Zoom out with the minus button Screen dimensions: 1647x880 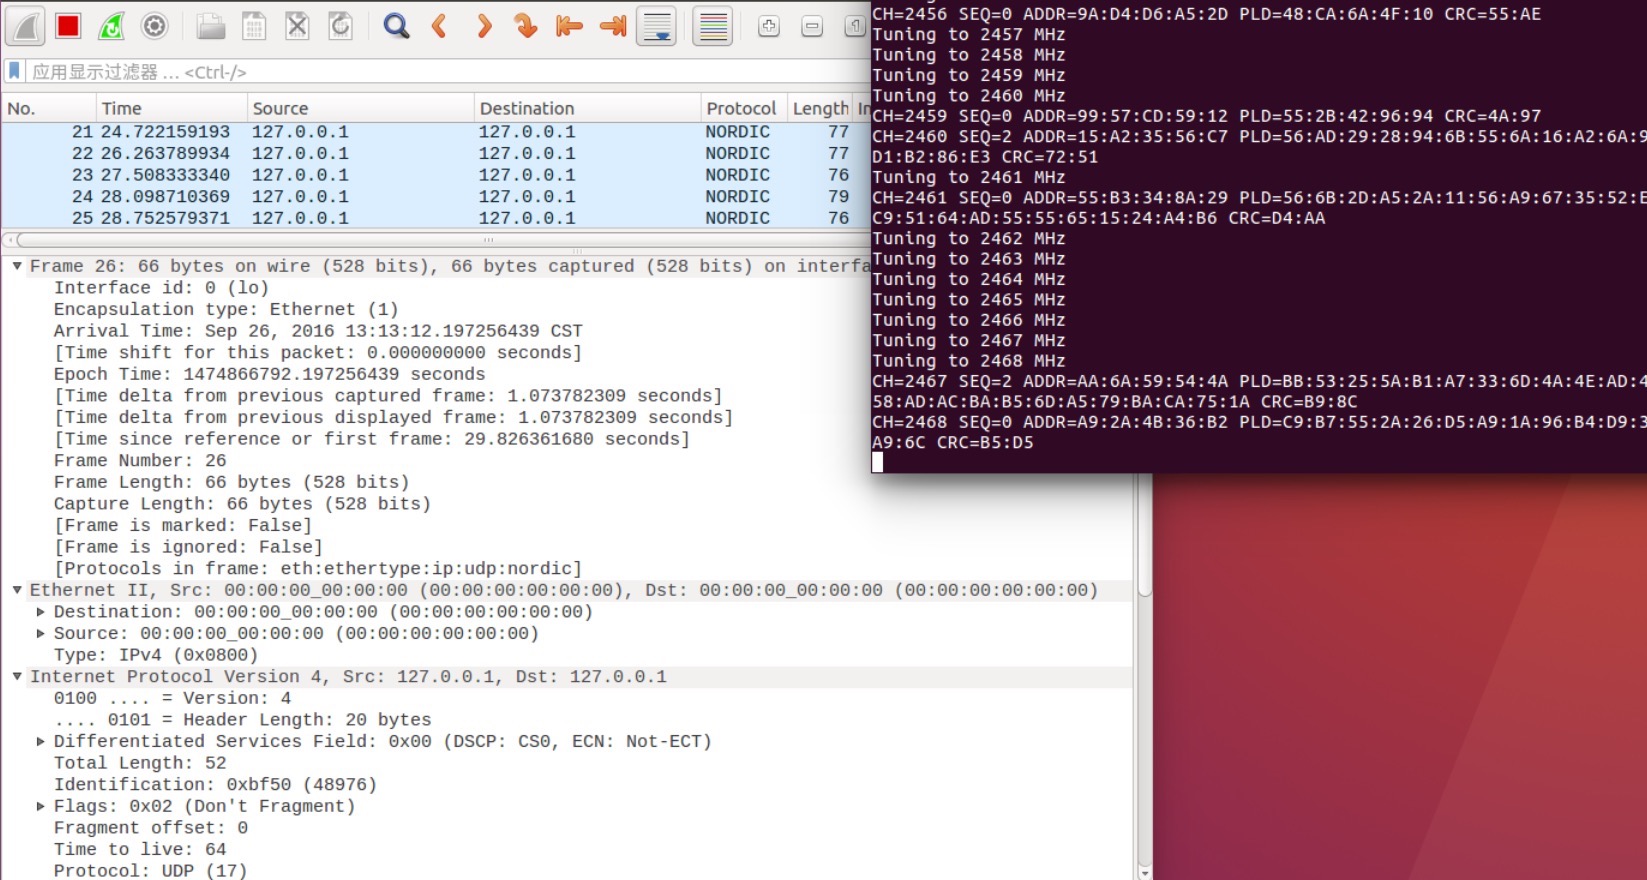812,26
